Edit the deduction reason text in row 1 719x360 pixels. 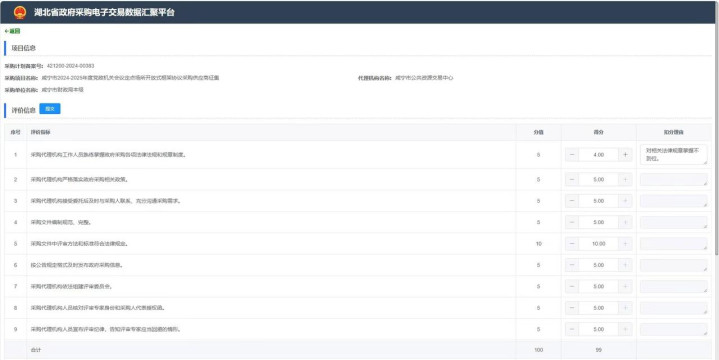[674, 155]
